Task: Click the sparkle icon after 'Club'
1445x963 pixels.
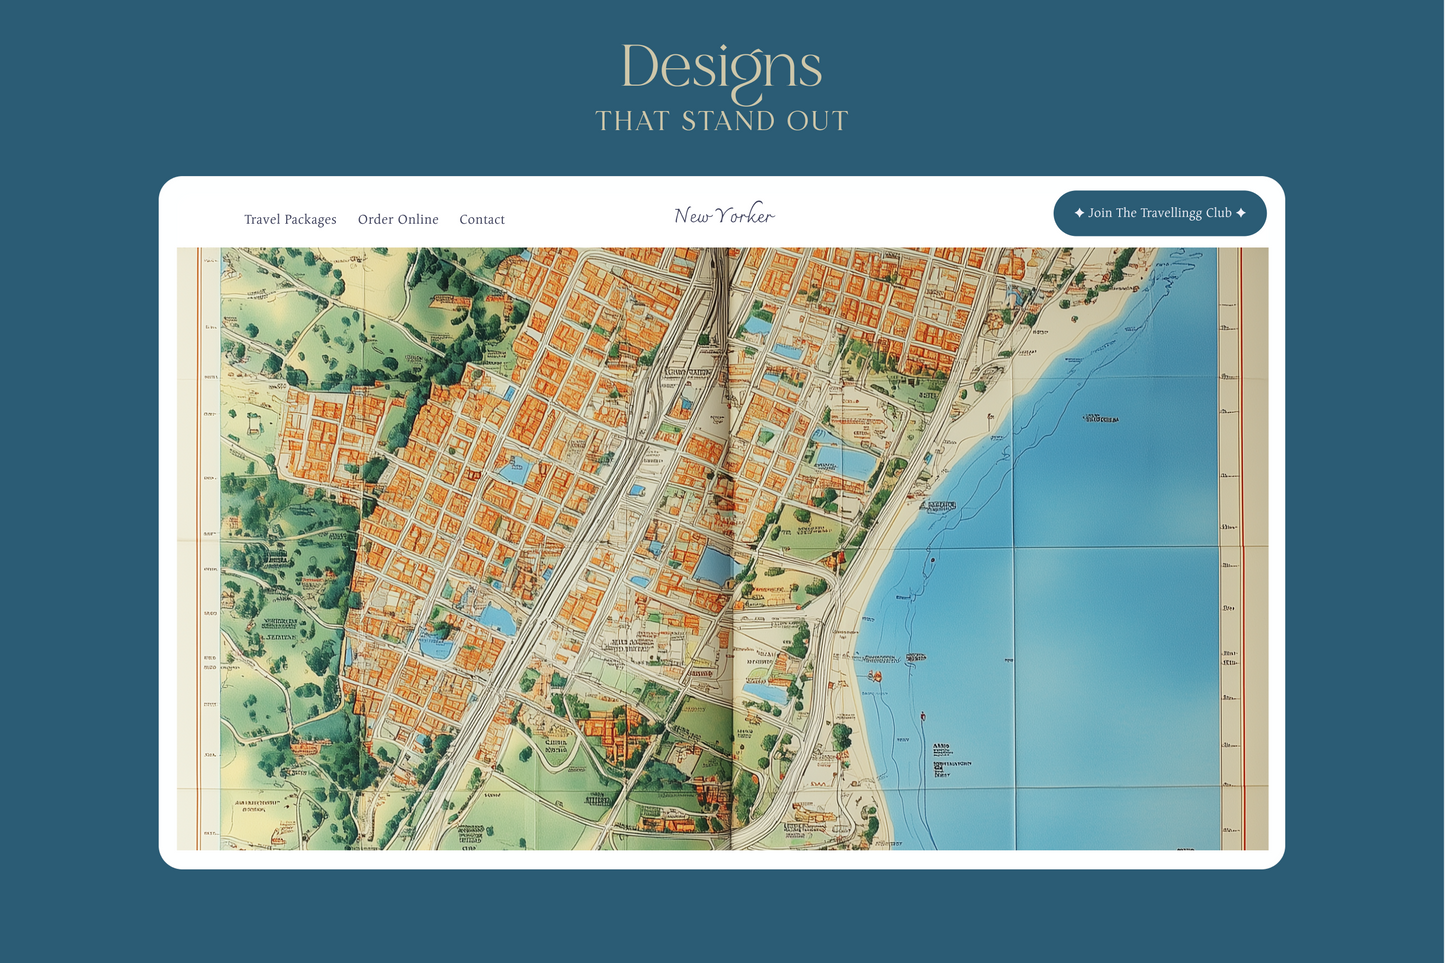Action: pyautogui.click(x=1241, y=213)
